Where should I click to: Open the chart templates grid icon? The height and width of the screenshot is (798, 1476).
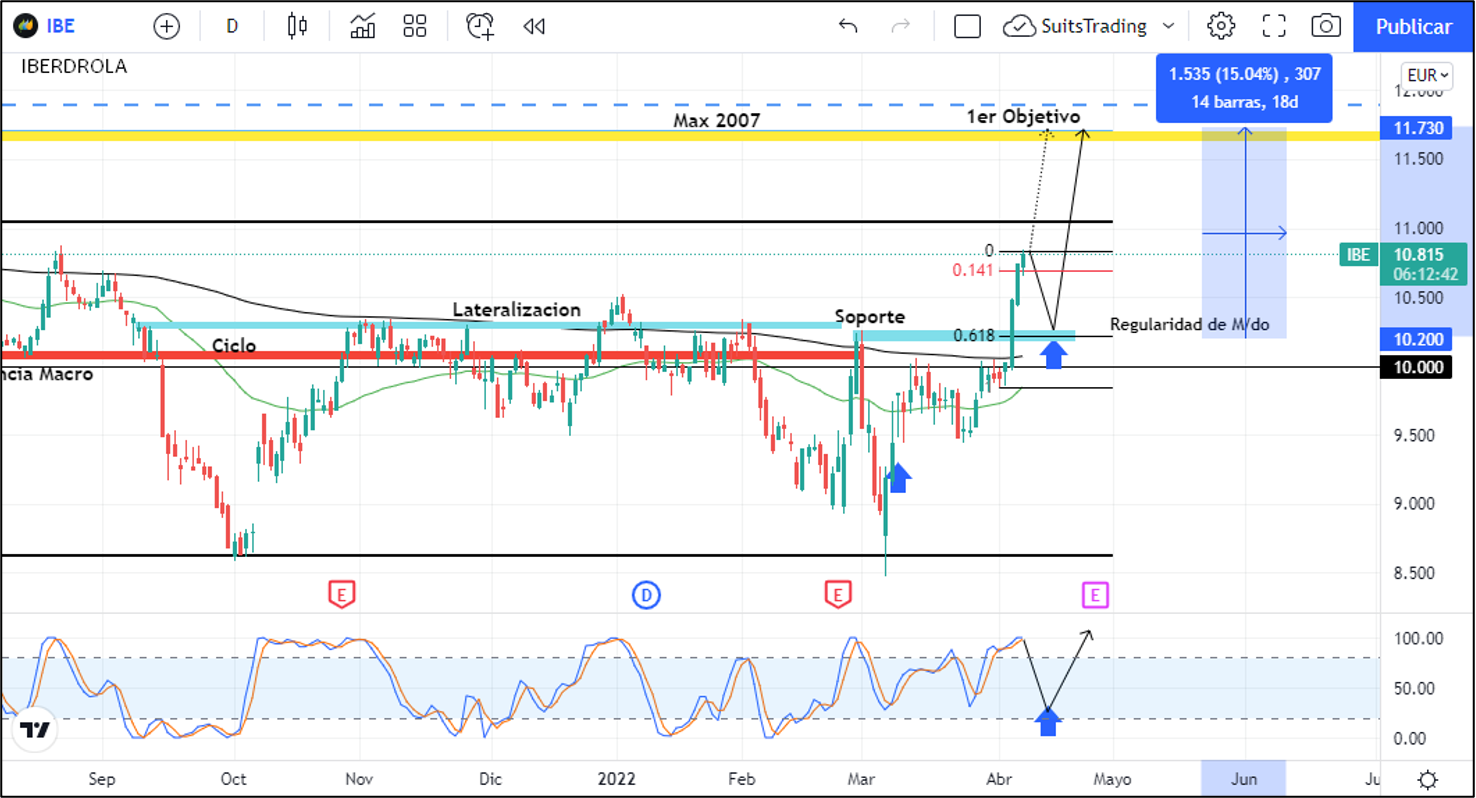(x=415, y=27)
